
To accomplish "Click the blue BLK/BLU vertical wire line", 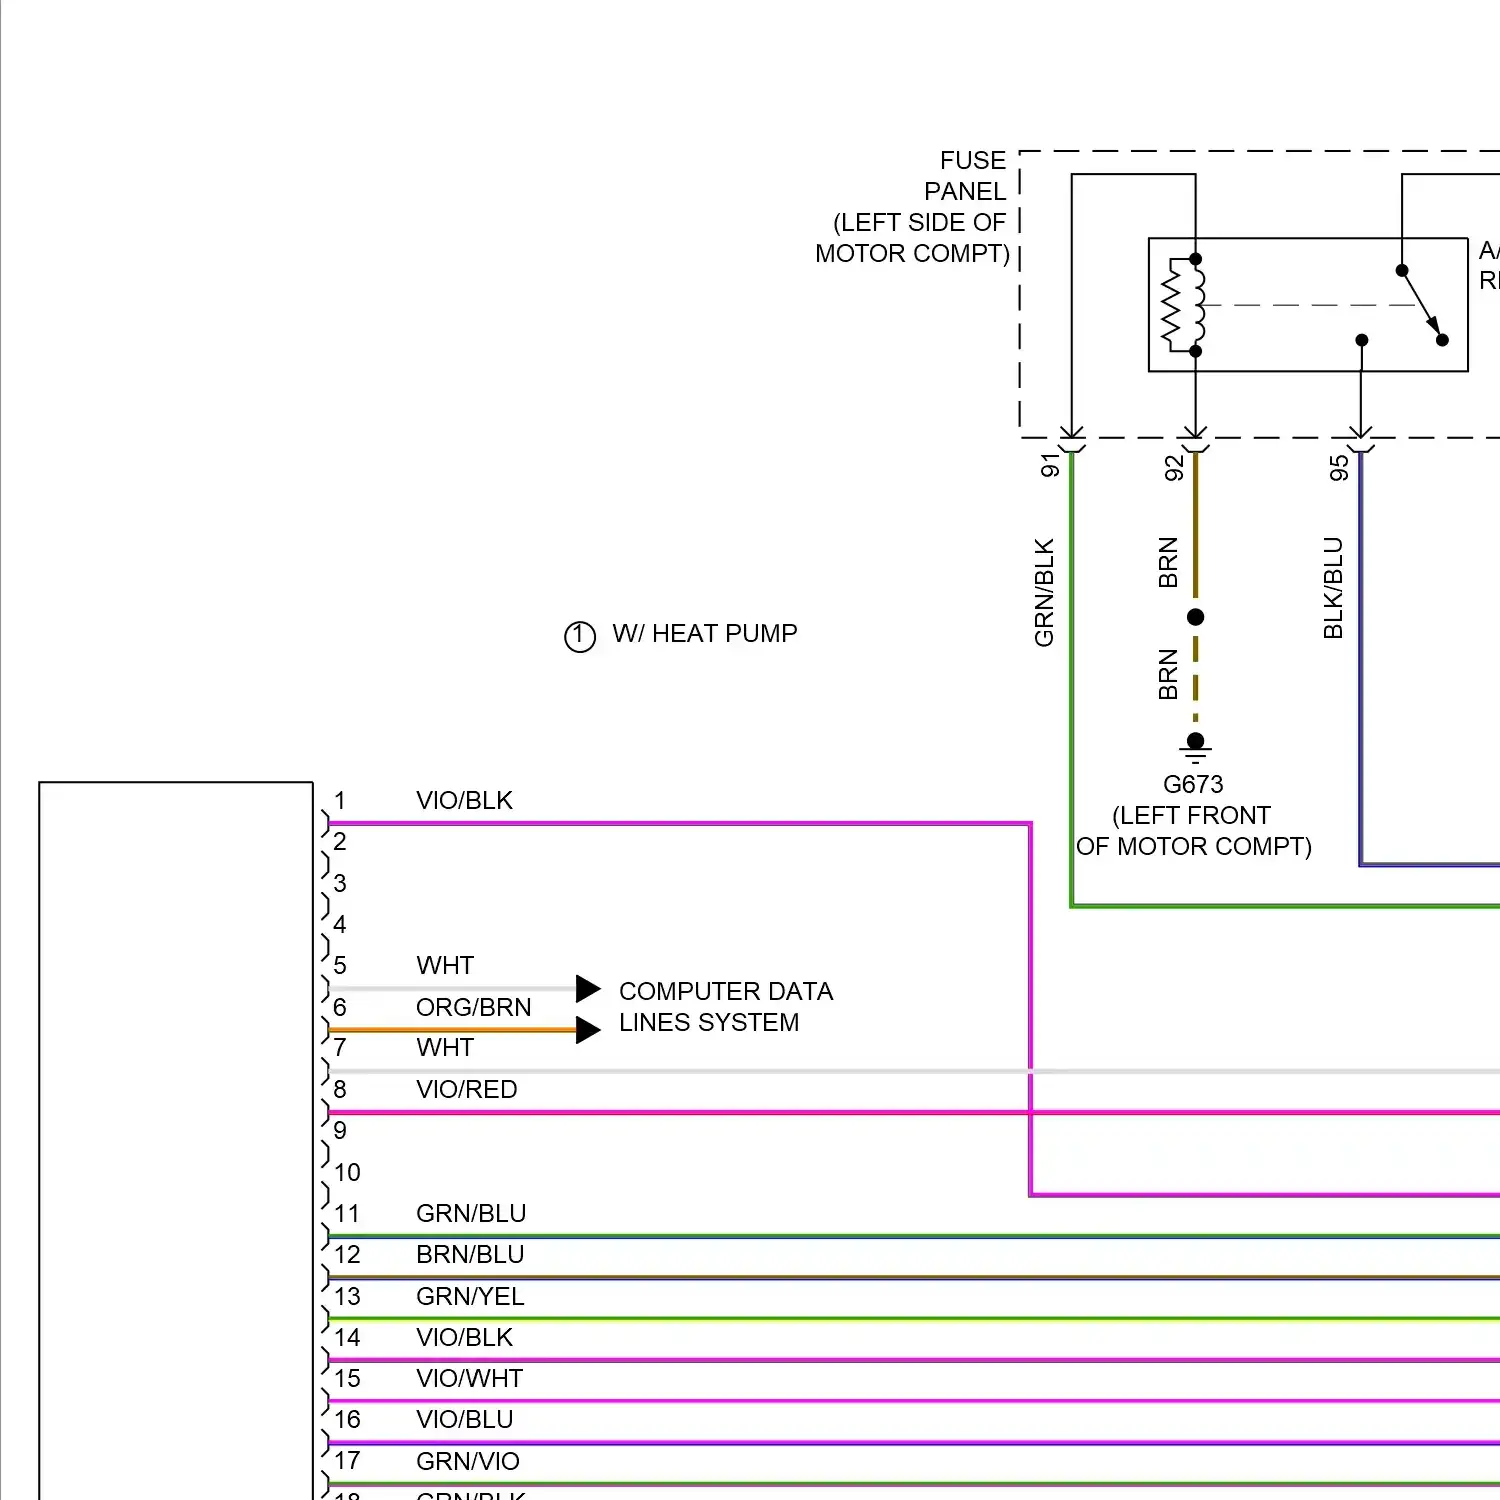I will coord(1360,658).
